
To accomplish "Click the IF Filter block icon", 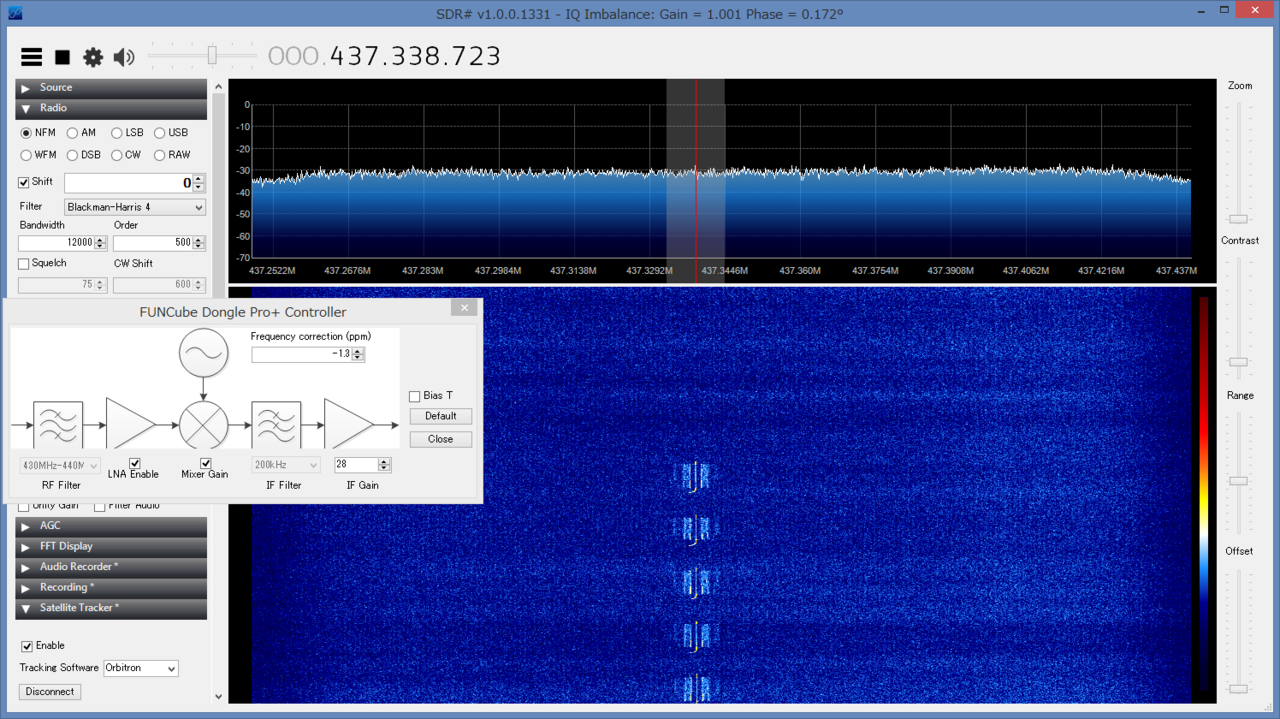I will (277, 425).
